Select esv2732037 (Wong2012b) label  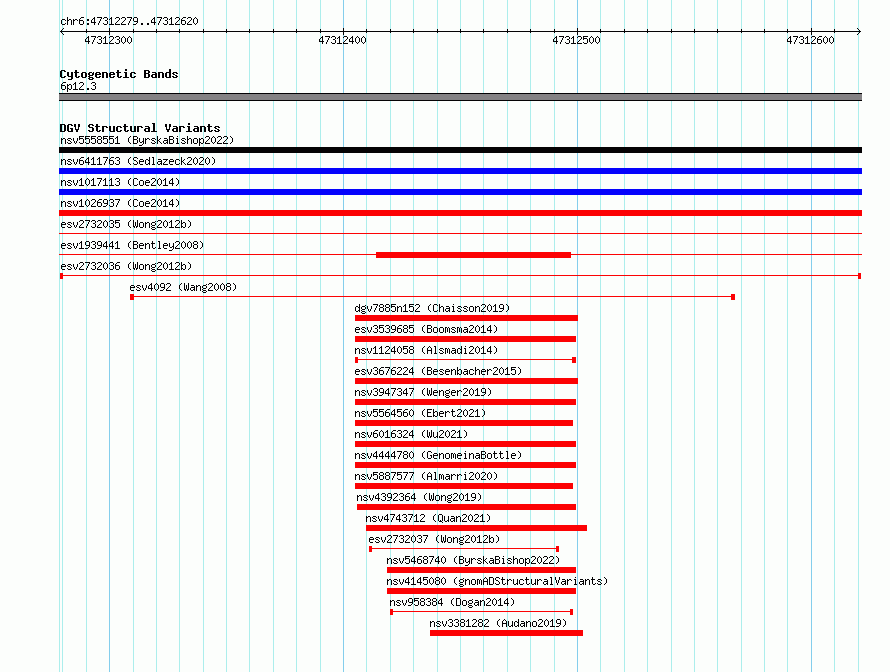(434, 539)
